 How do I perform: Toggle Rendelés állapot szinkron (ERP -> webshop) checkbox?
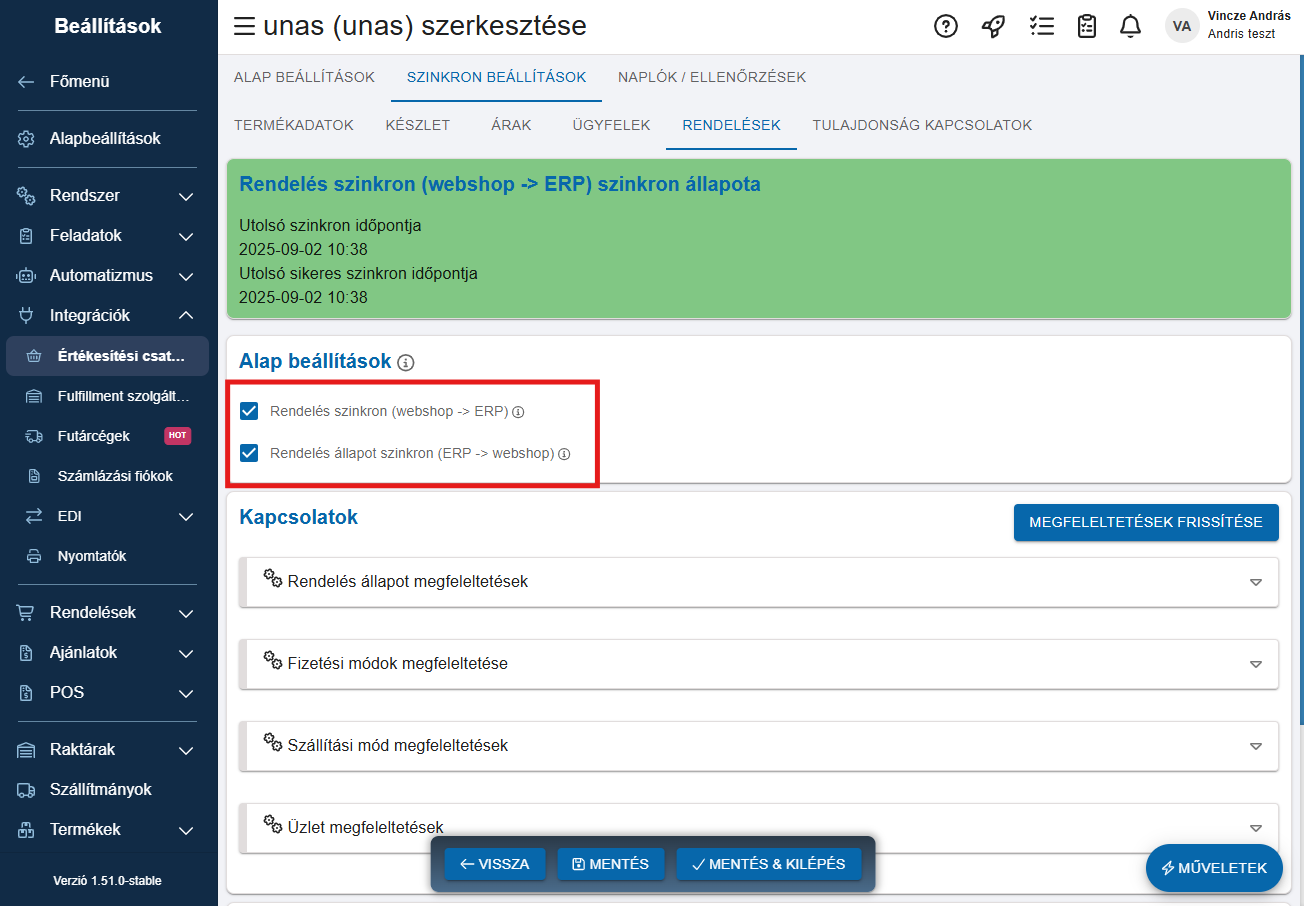tap(250, 453)
